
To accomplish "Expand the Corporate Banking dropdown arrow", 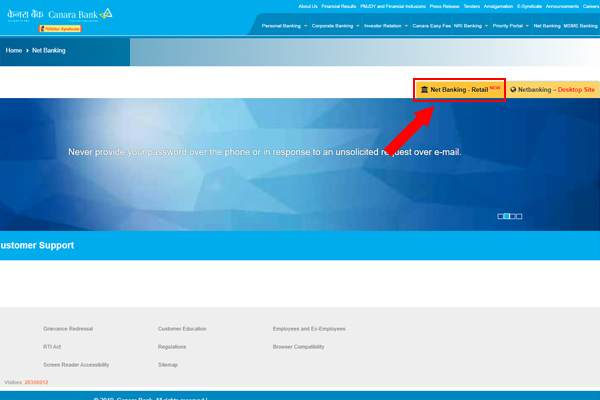I will tap(358, 26).
